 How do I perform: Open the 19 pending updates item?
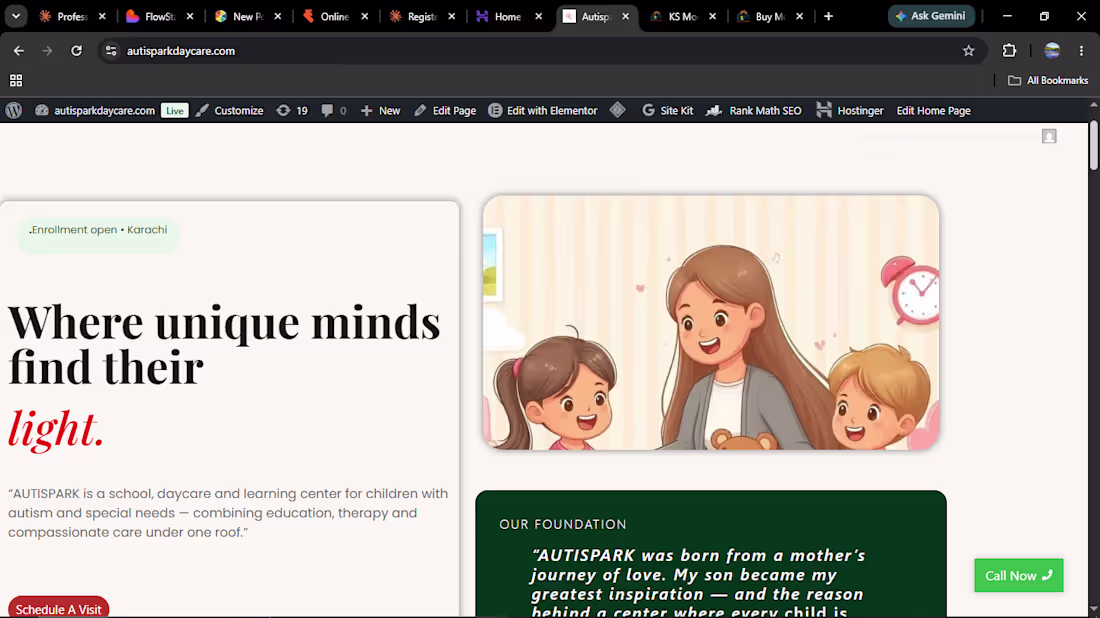click(x=292, y=110)
